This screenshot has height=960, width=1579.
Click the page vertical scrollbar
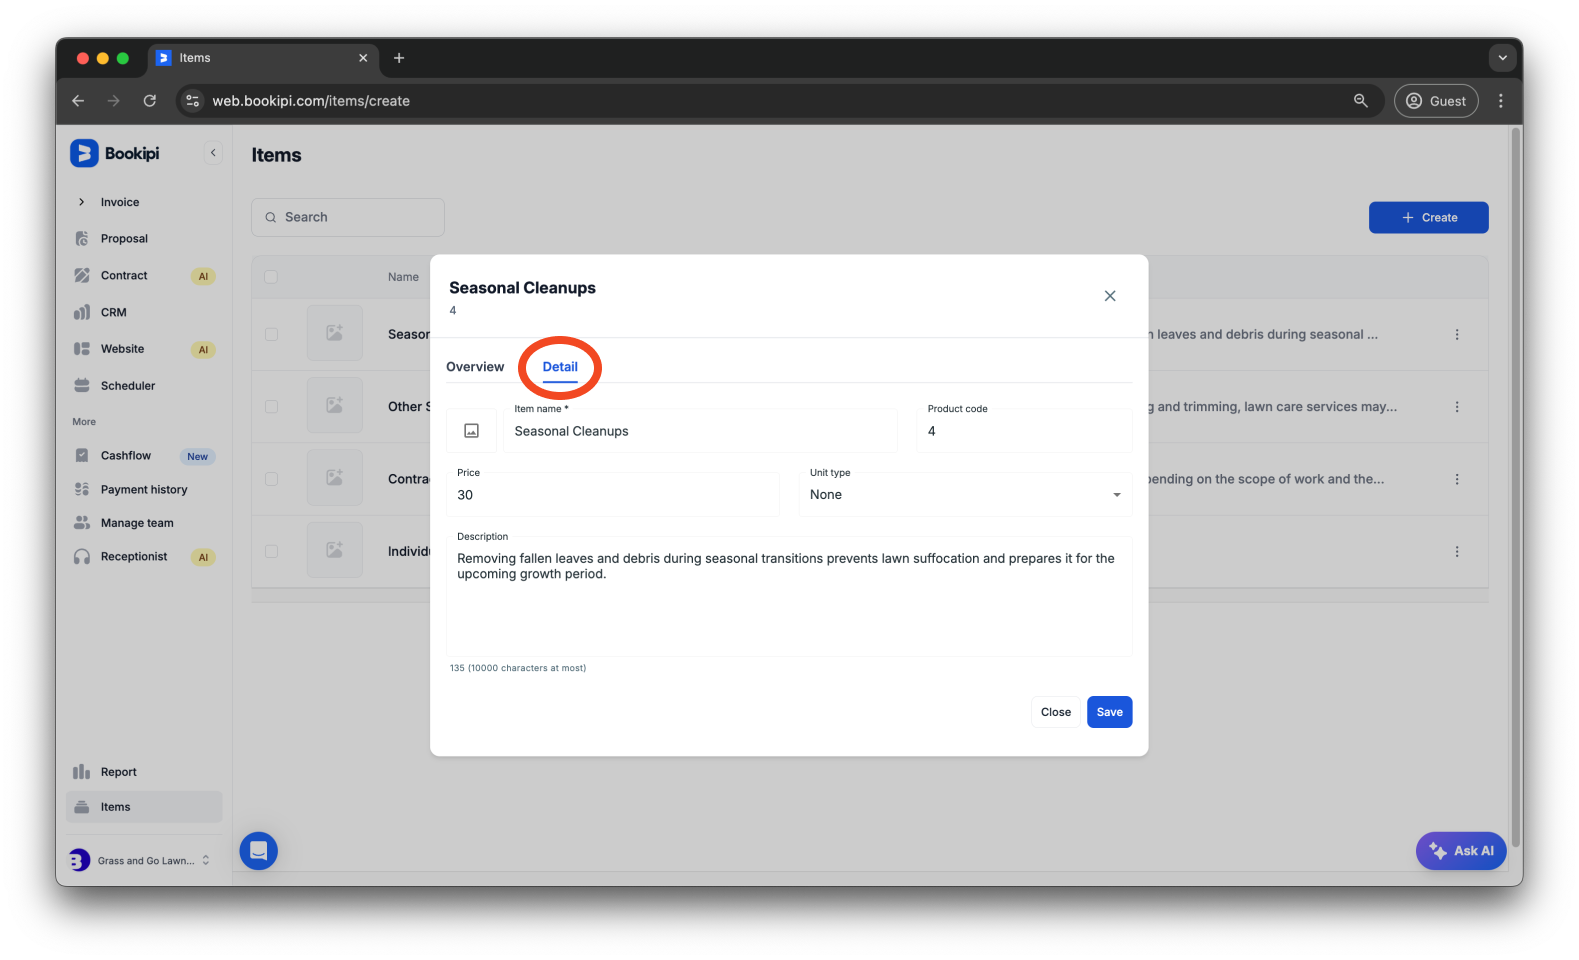point(1516,485)
